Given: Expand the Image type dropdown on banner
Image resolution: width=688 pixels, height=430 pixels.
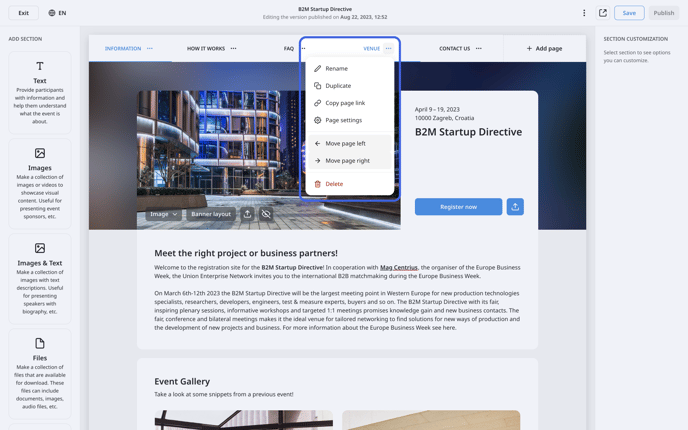Looking at the screenshot, I should [164, 214].
